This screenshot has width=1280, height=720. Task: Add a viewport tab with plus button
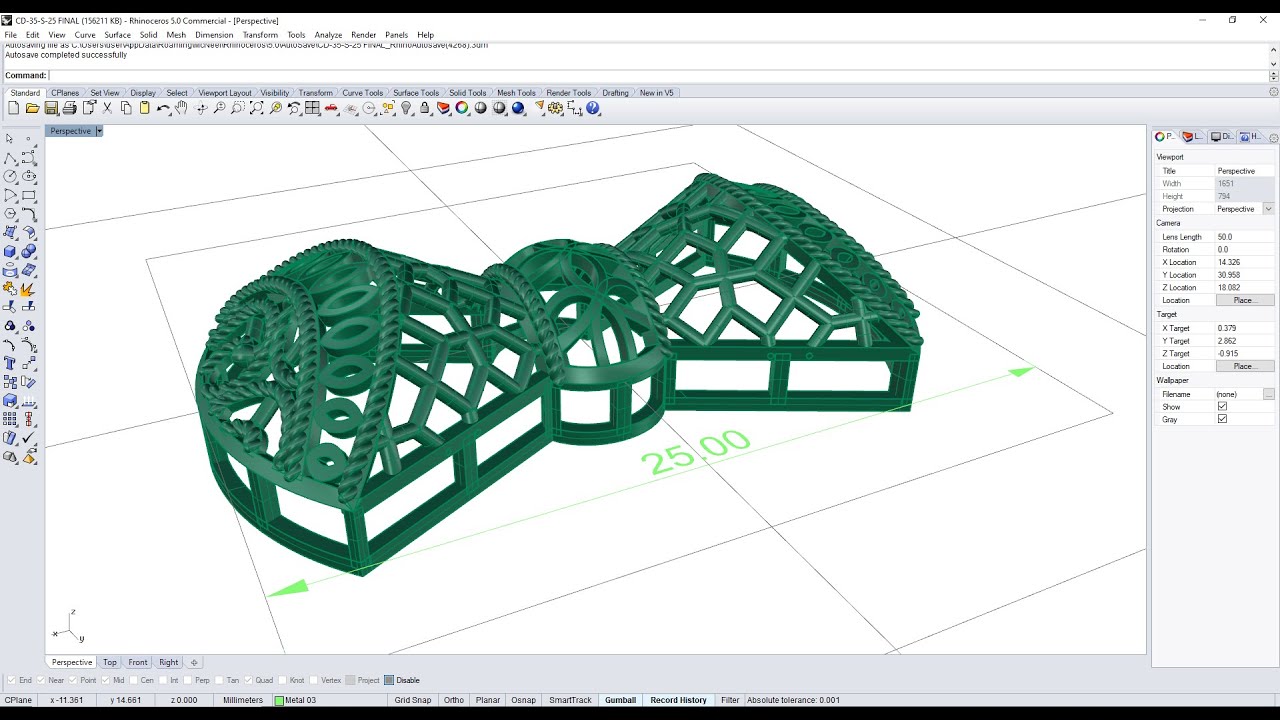point(194,662)
